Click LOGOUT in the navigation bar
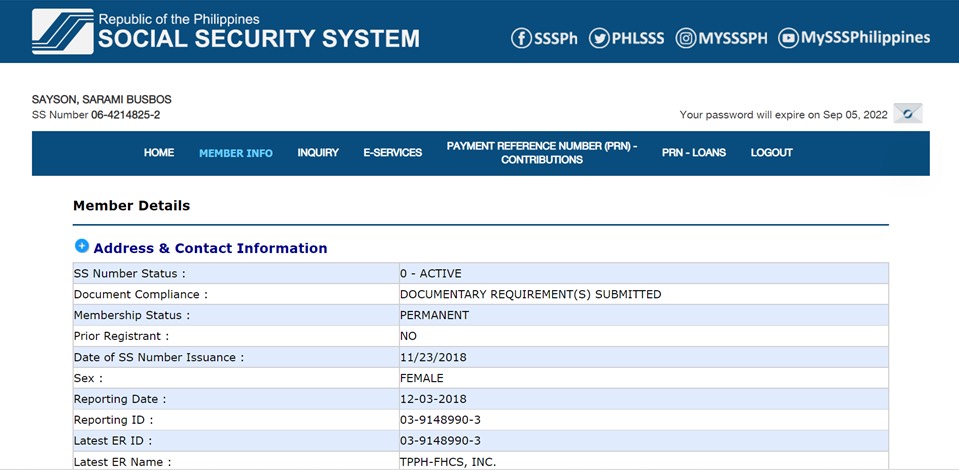This screenshot has height=470, width=959. tap(771, 153)
